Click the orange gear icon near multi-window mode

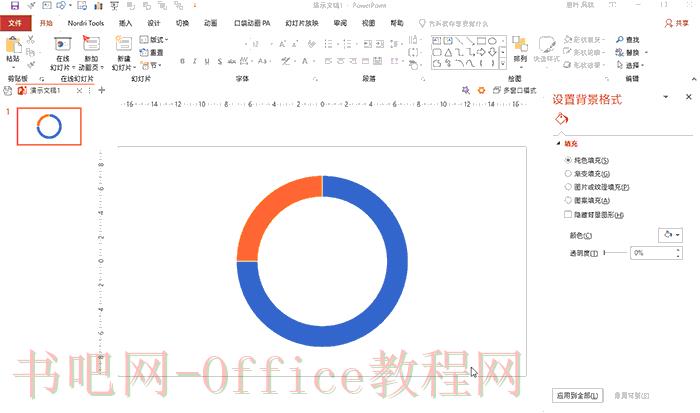tap(481, 90)
